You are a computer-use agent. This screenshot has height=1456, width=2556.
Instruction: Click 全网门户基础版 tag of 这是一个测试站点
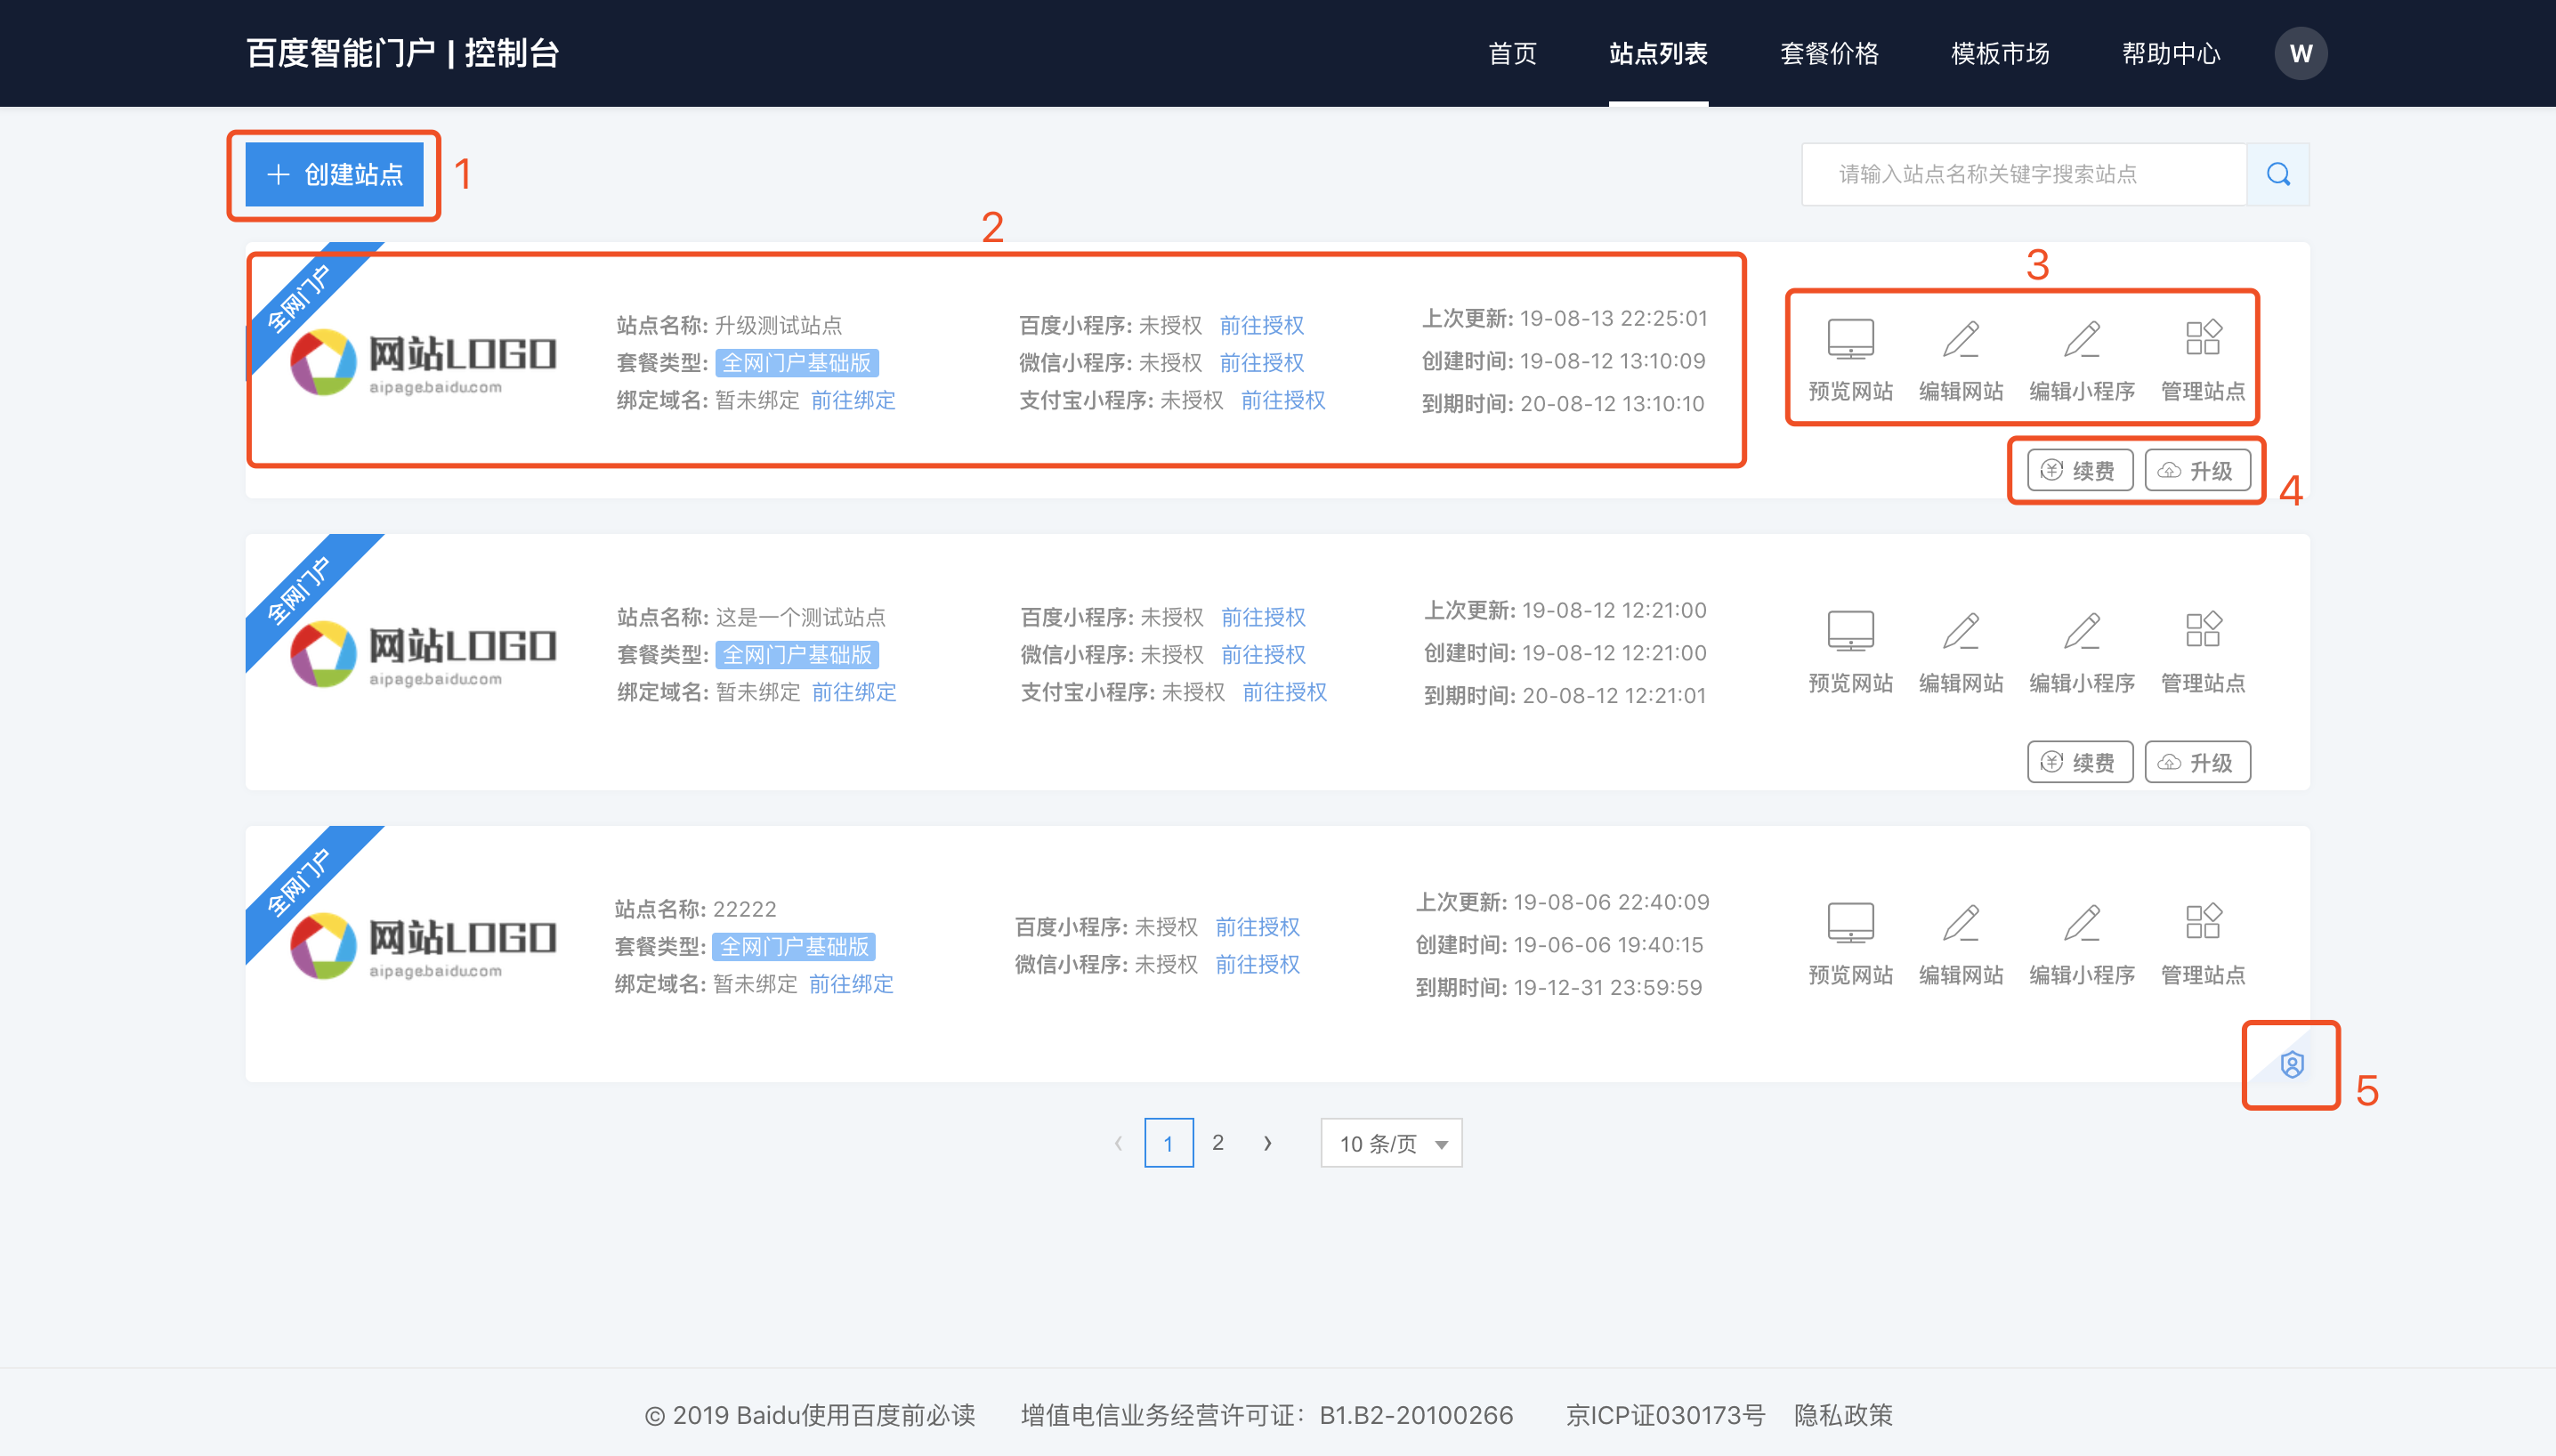tap(797, 655)
